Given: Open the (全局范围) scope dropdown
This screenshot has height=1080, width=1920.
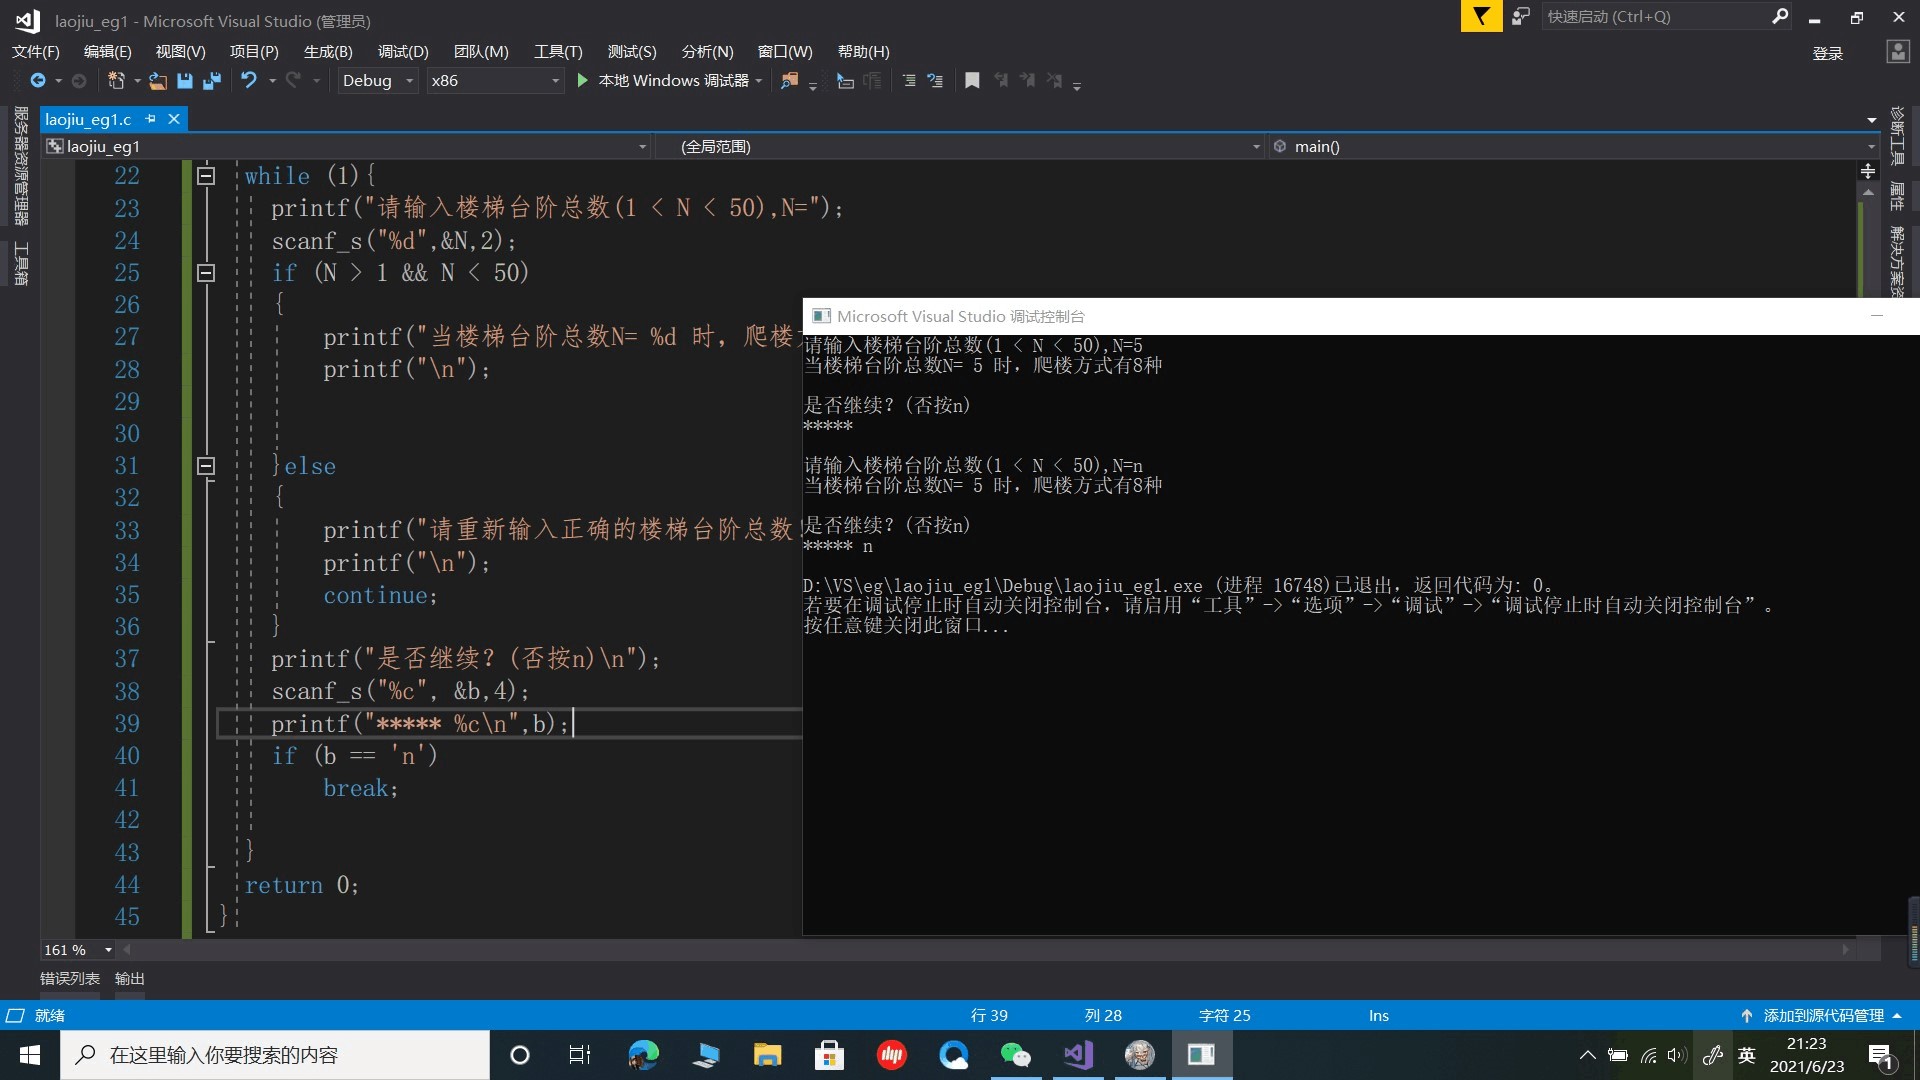Looking at the screenshot, I should 960,147.
